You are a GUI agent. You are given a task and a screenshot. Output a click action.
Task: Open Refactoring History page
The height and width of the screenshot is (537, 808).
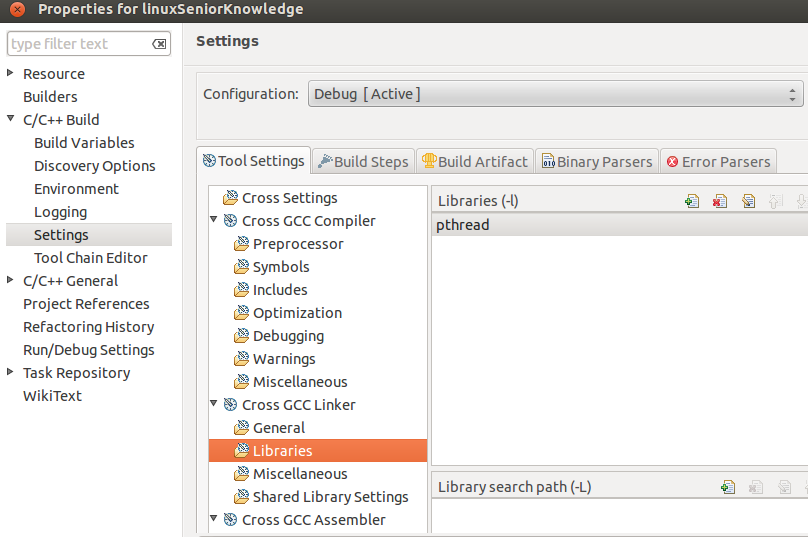click(x=89, y=327)
